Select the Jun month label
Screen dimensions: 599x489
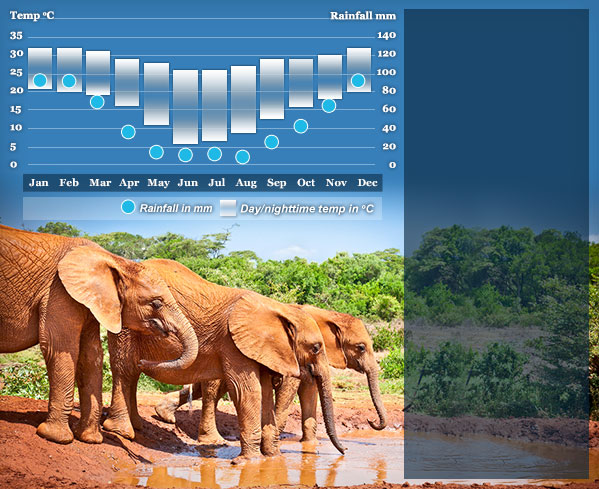pos(188,183)
